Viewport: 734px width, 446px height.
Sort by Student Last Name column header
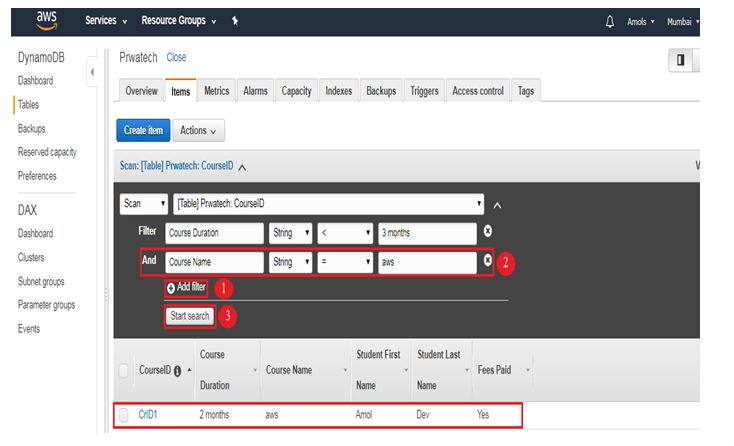pos(442,370)
